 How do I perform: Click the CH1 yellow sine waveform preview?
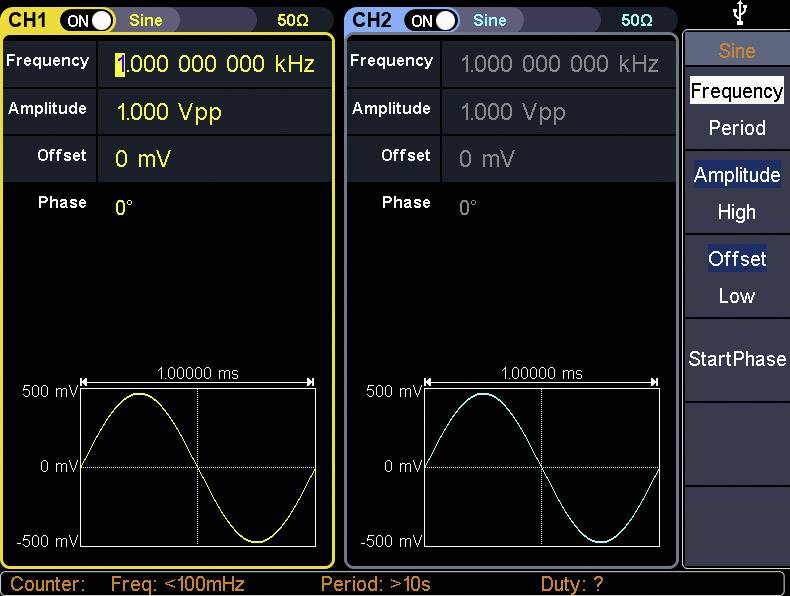point(197,467)
